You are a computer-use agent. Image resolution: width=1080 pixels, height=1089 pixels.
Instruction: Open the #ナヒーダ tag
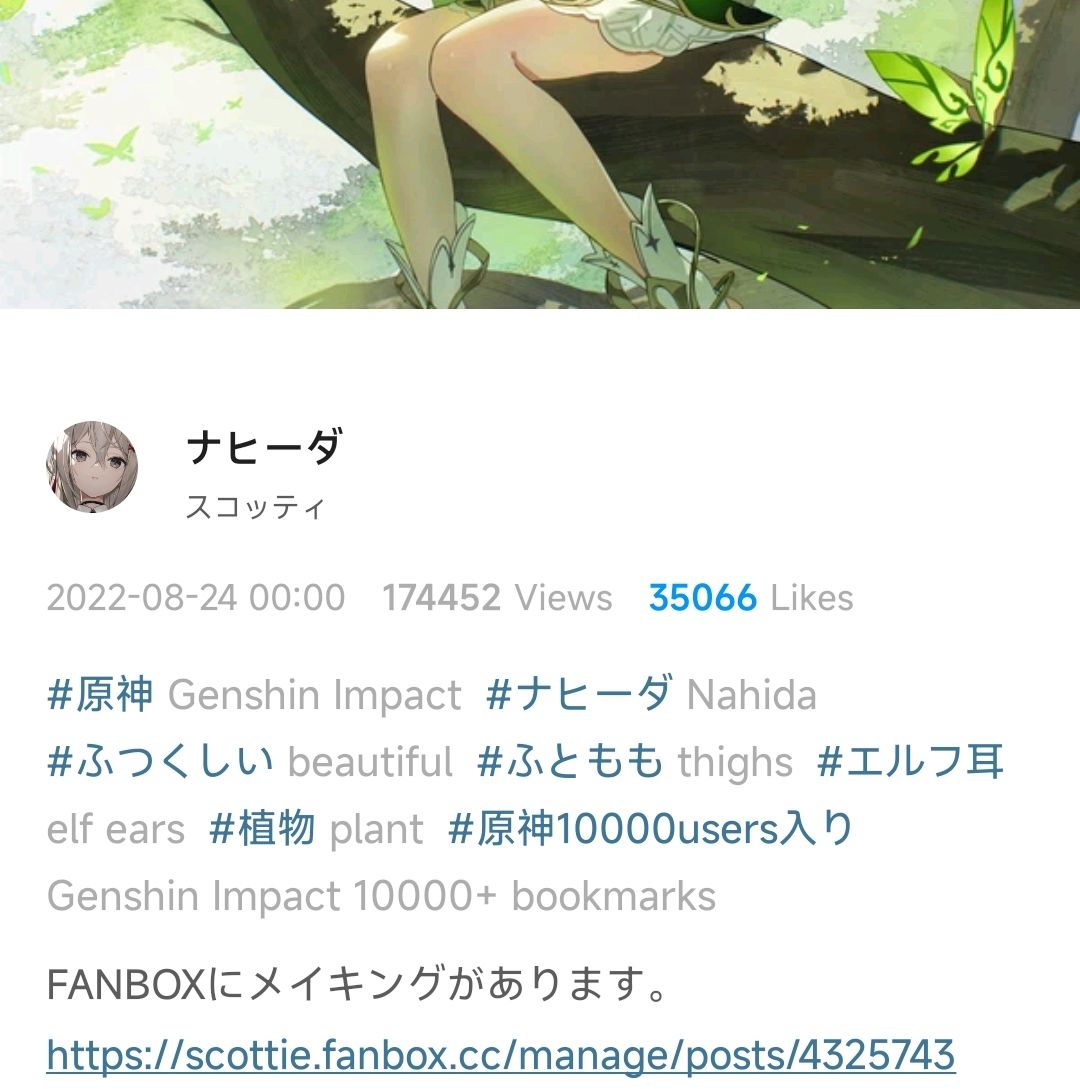tap(579, 694)
